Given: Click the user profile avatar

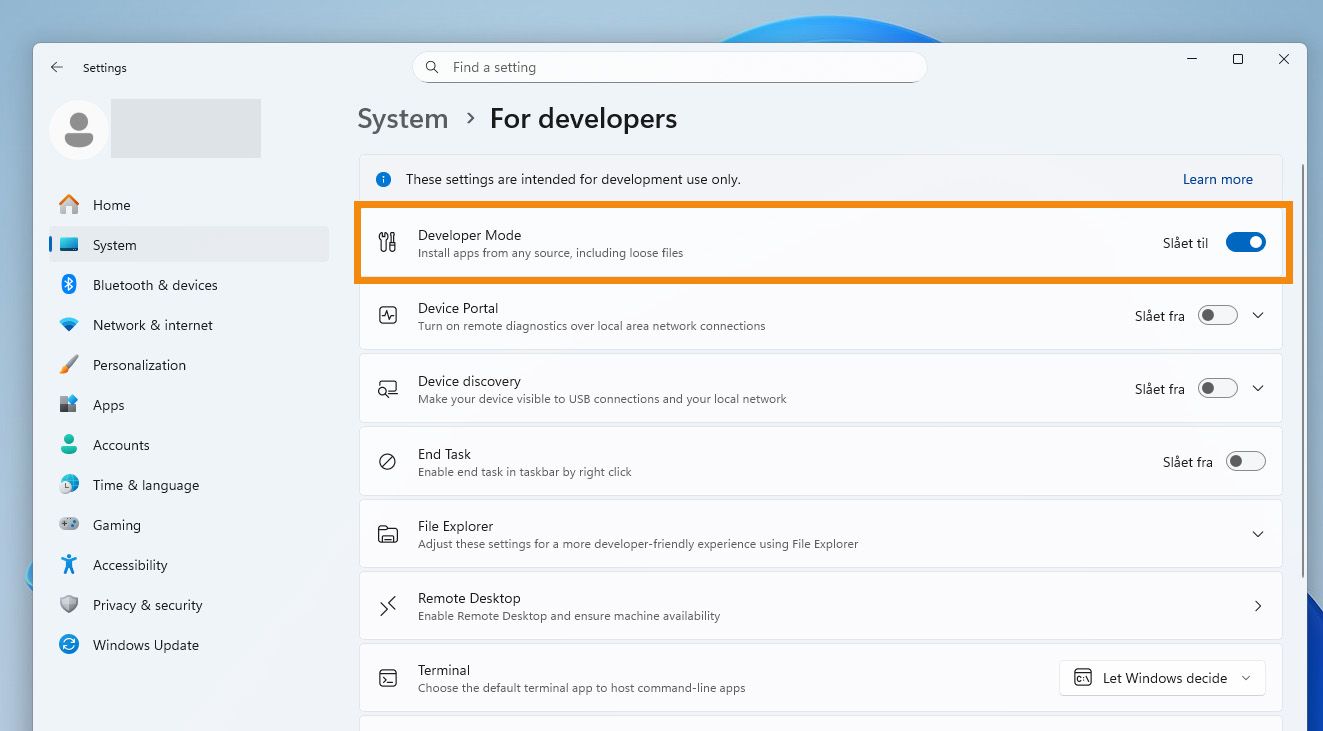Looking at the screenshot, I should coord(79,129).
